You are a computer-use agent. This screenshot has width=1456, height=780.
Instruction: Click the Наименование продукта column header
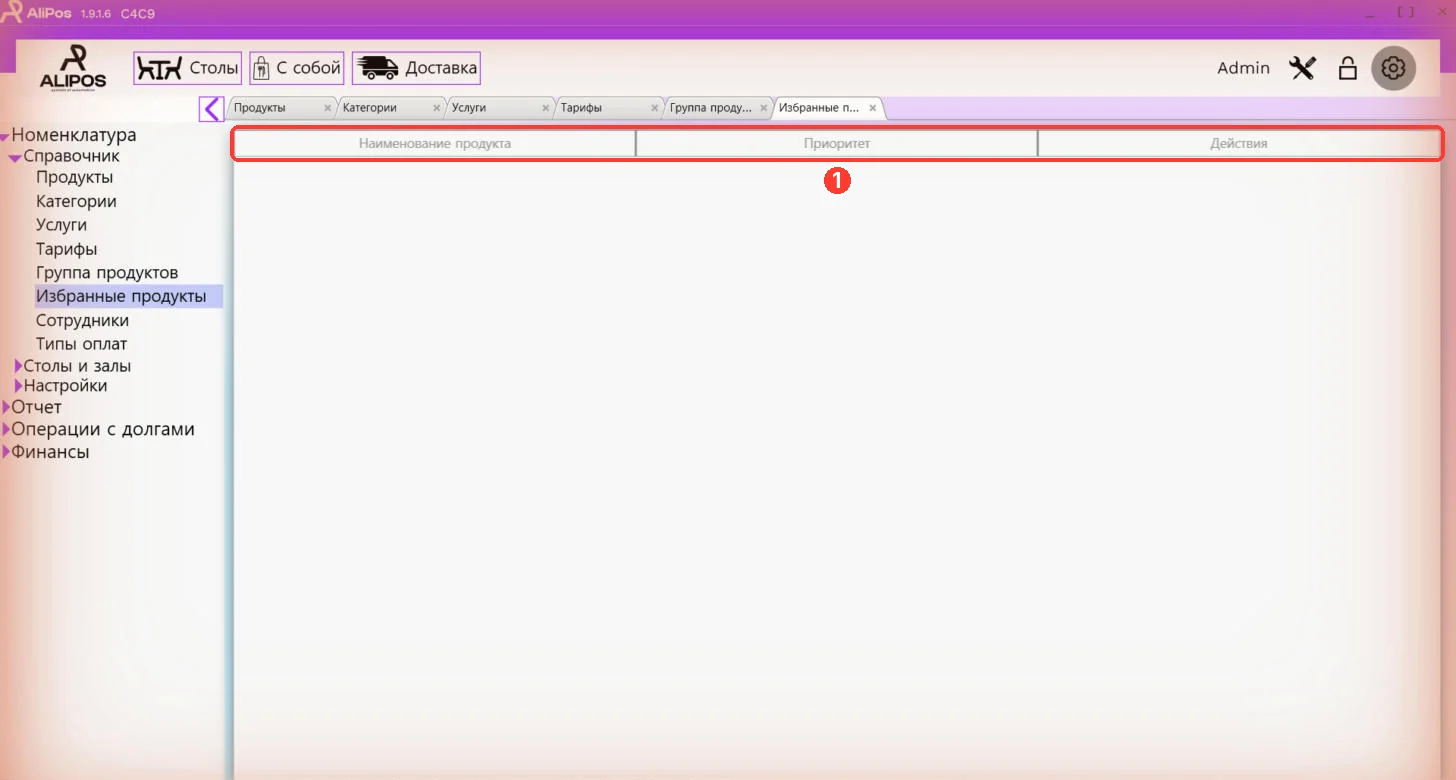[435, 144]
